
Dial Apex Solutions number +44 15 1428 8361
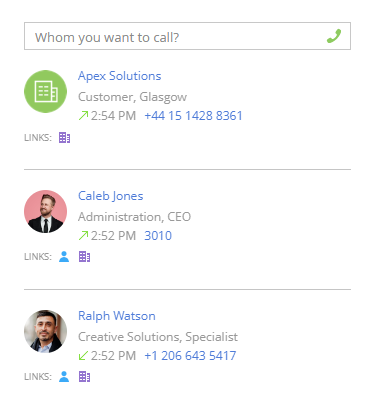193,116
